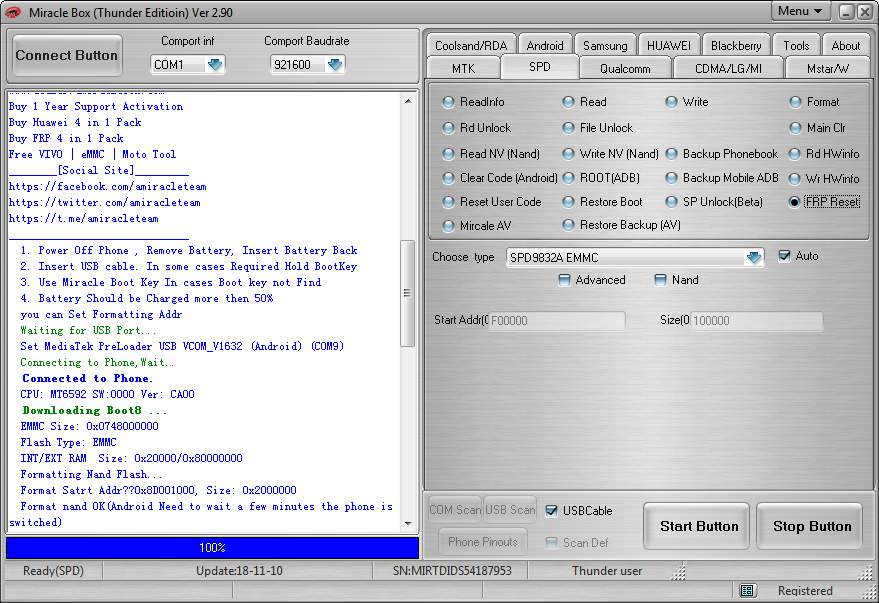Viewport: 879px width, 603px height.
Task: Switch to the Android tab
Action: click(x=545, y=45)
